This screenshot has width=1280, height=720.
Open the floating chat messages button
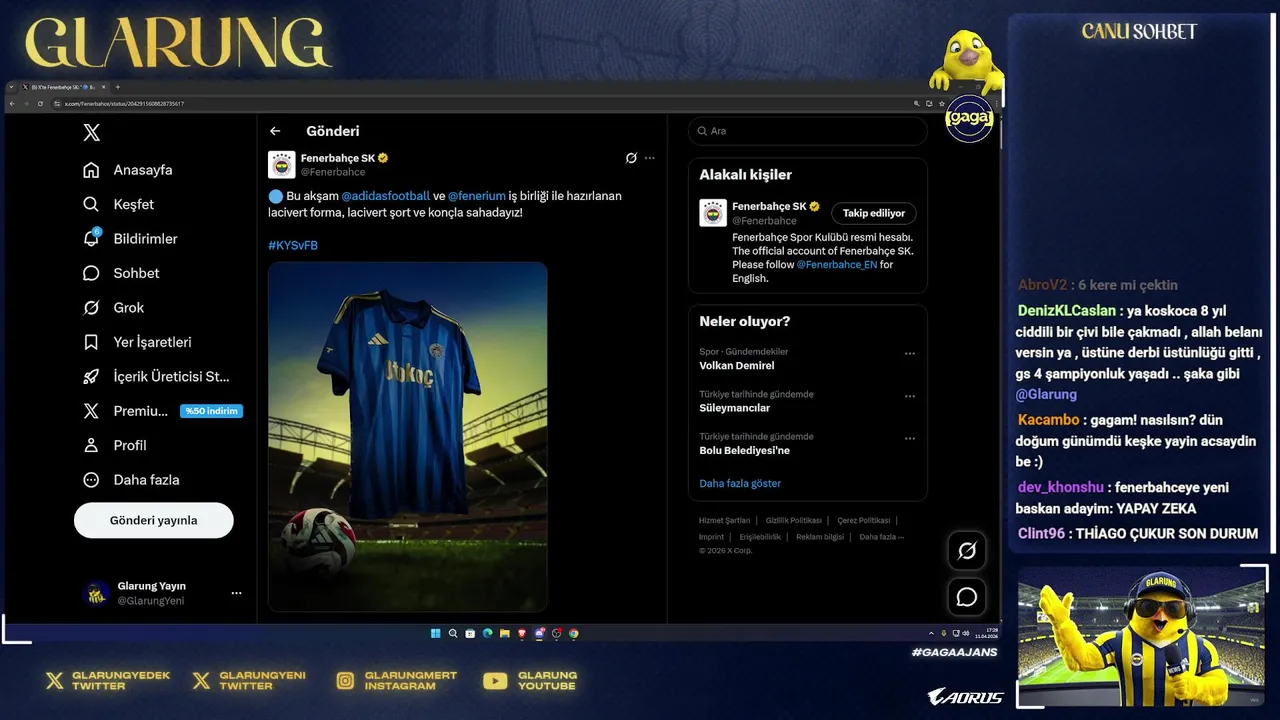967,597
